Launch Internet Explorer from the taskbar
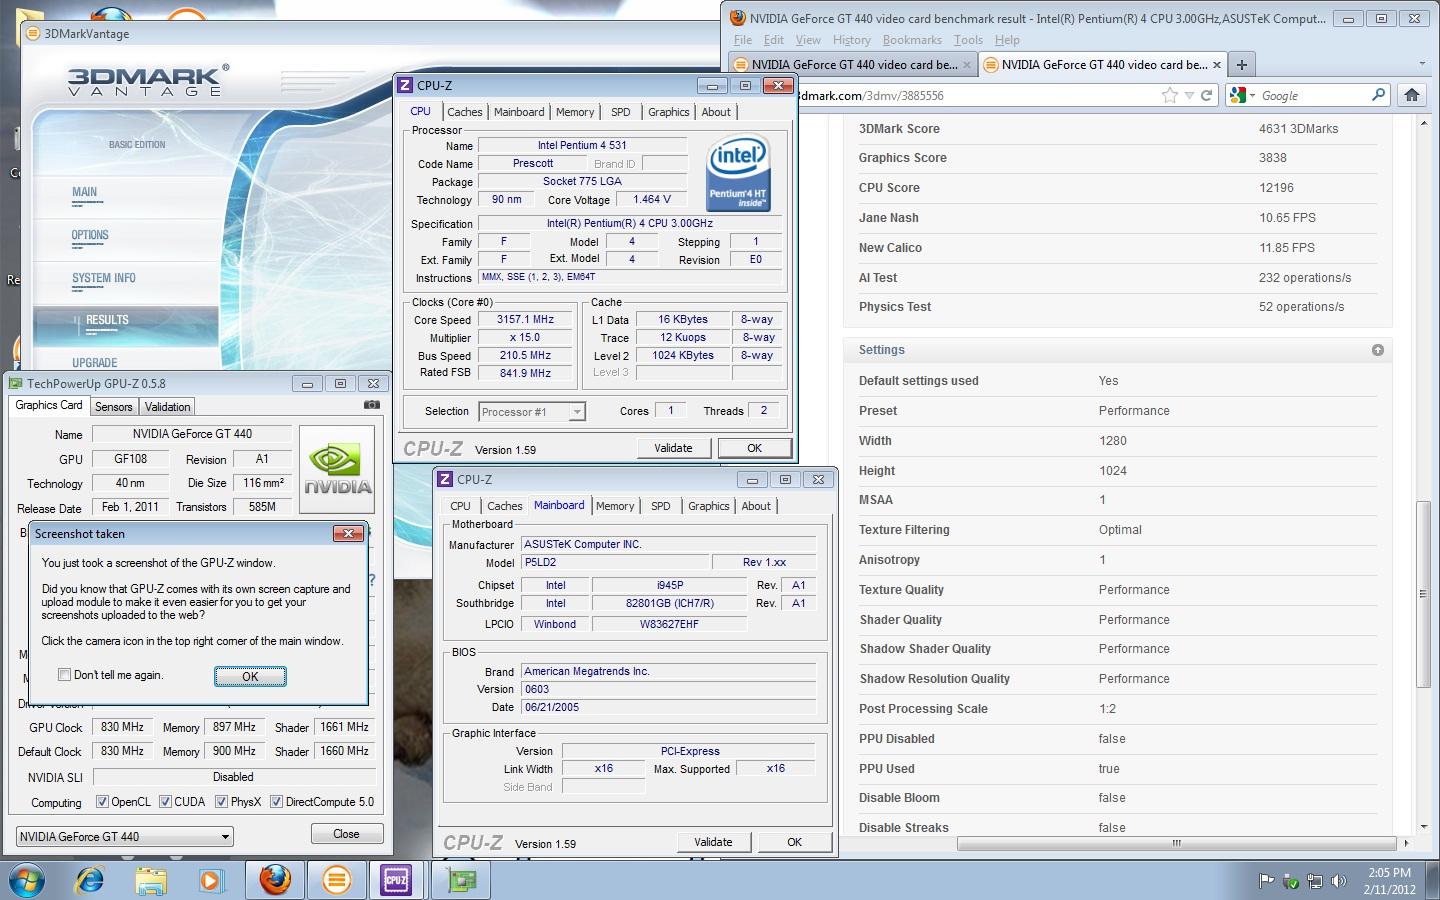Screen dimensions: 1440x900 90,880
